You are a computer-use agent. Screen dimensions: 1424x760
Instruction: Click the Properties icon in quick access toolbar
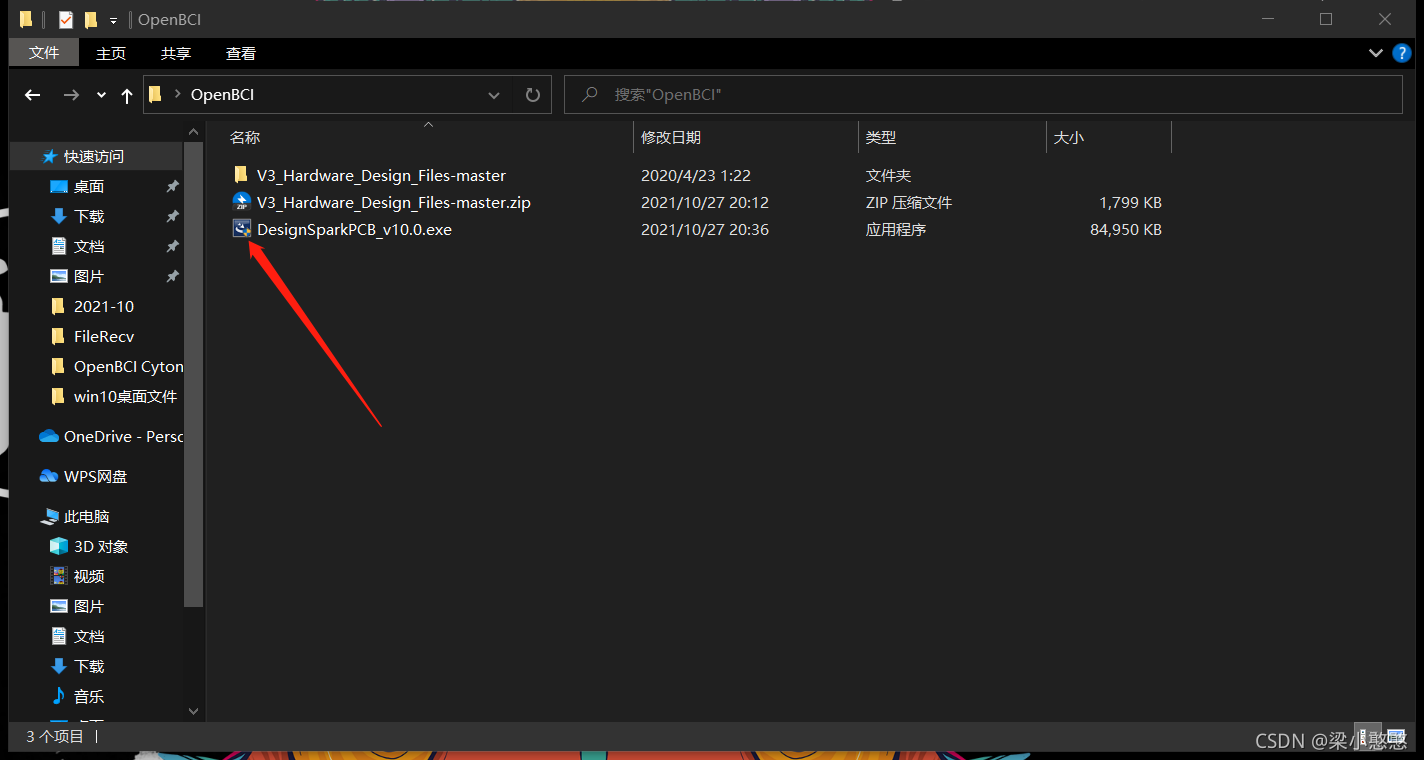(x=66, y=19)
